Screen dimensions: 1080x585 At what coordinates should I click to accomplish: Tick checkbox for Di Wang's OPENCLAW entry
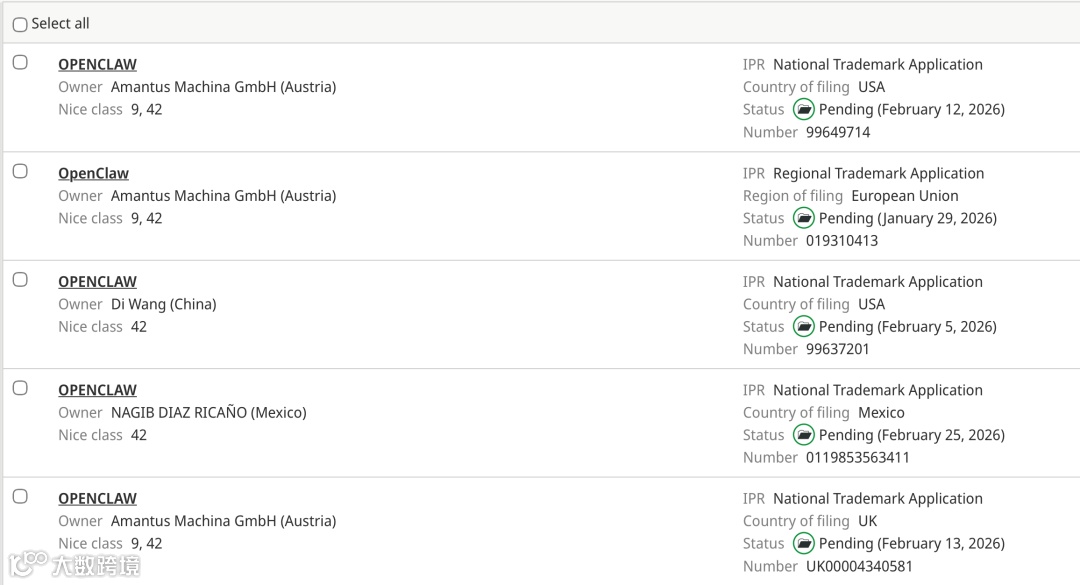20,280
